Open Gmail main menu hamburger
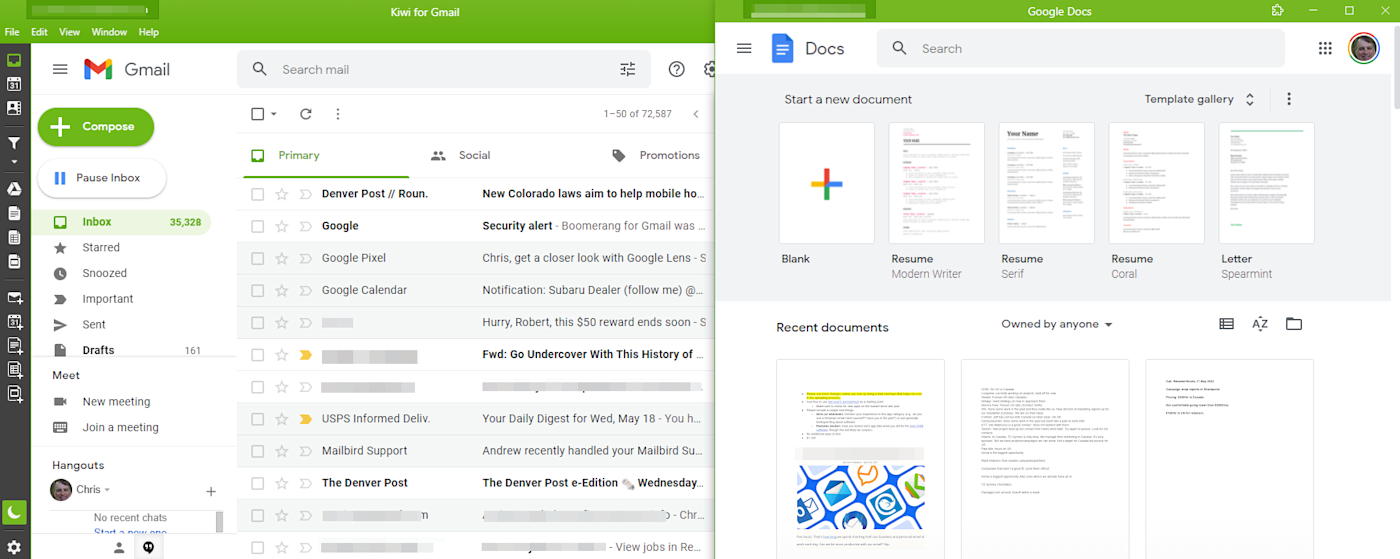This screenshot has height=559, width=1400. coord(60,69)
